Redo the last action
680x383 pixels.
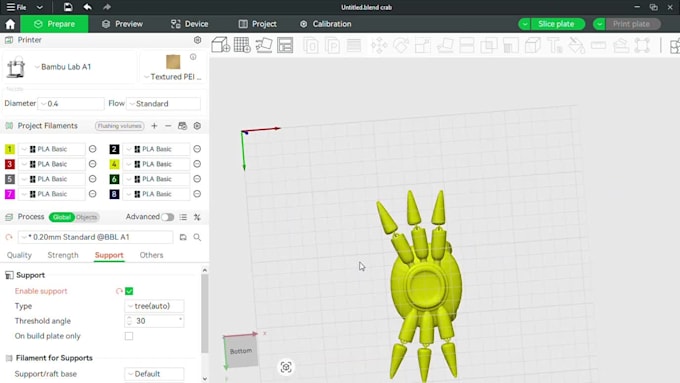point(107,7)
